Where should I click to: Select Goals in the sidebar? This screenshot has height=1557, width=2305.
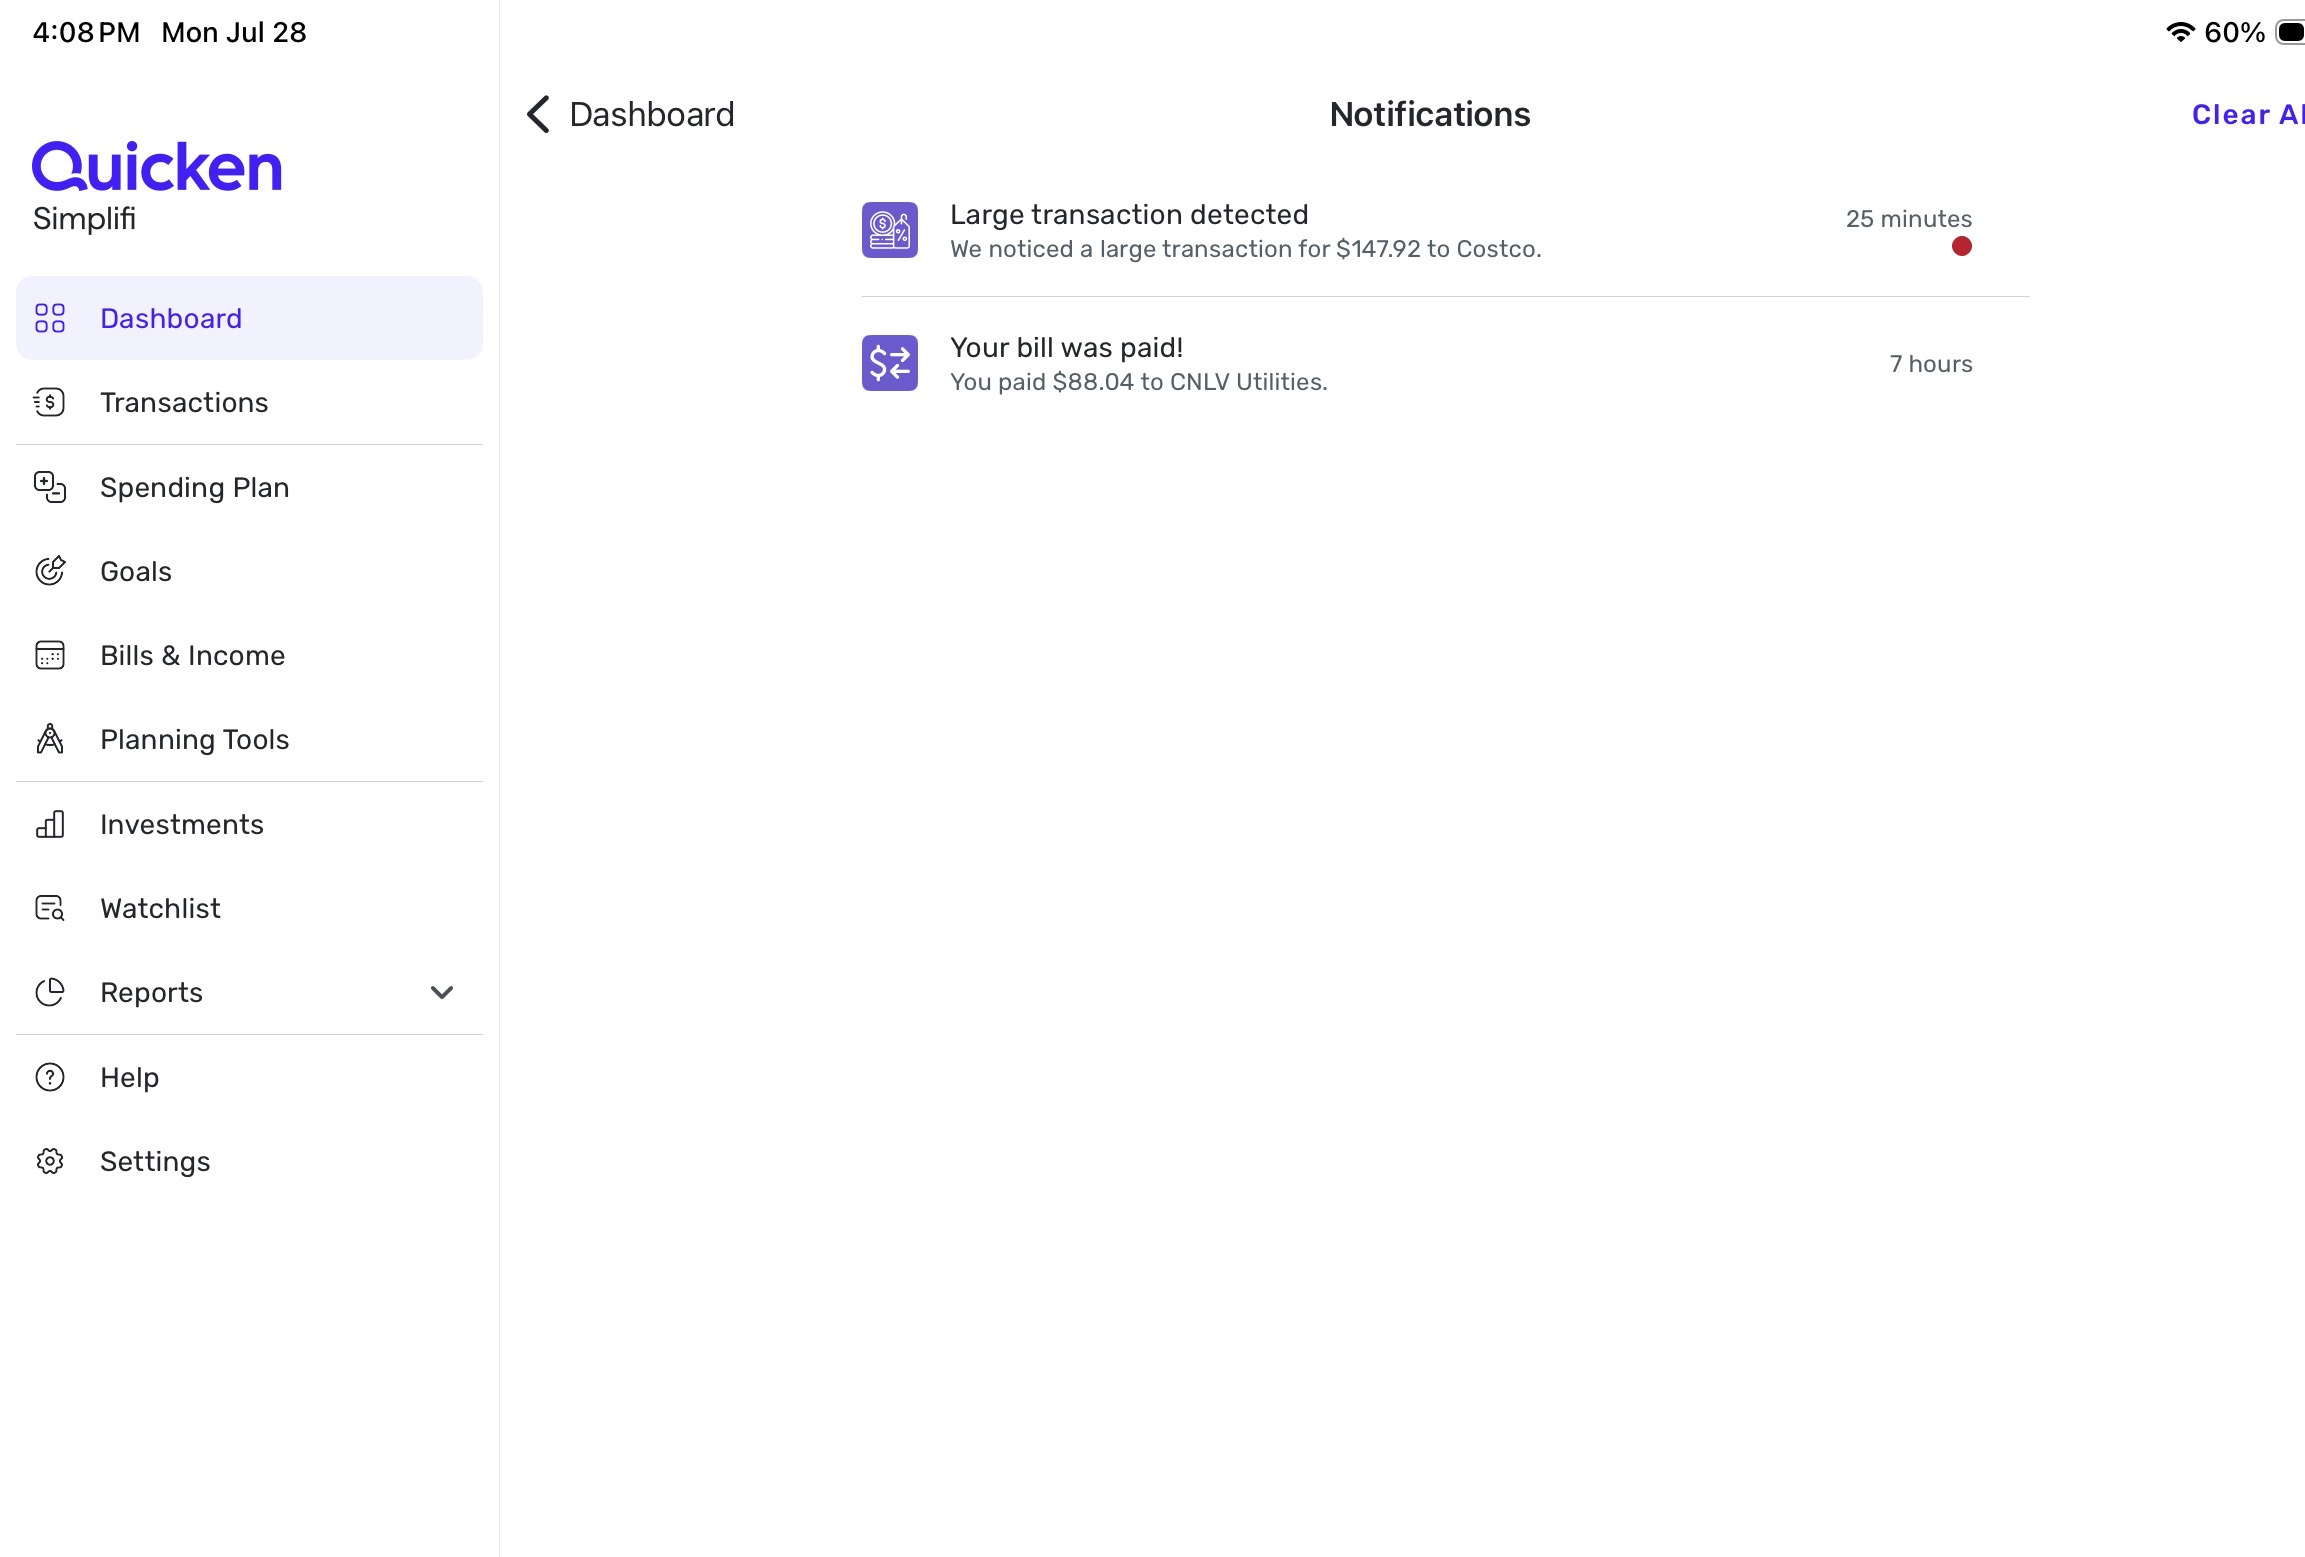[249, 571]
